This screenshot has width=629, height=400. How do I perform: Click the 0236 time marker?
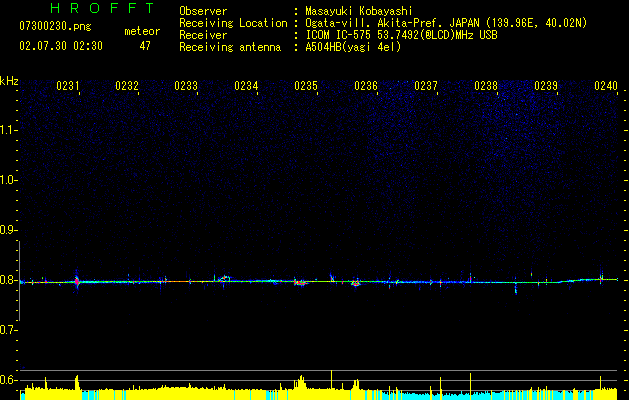coord(366,86)
